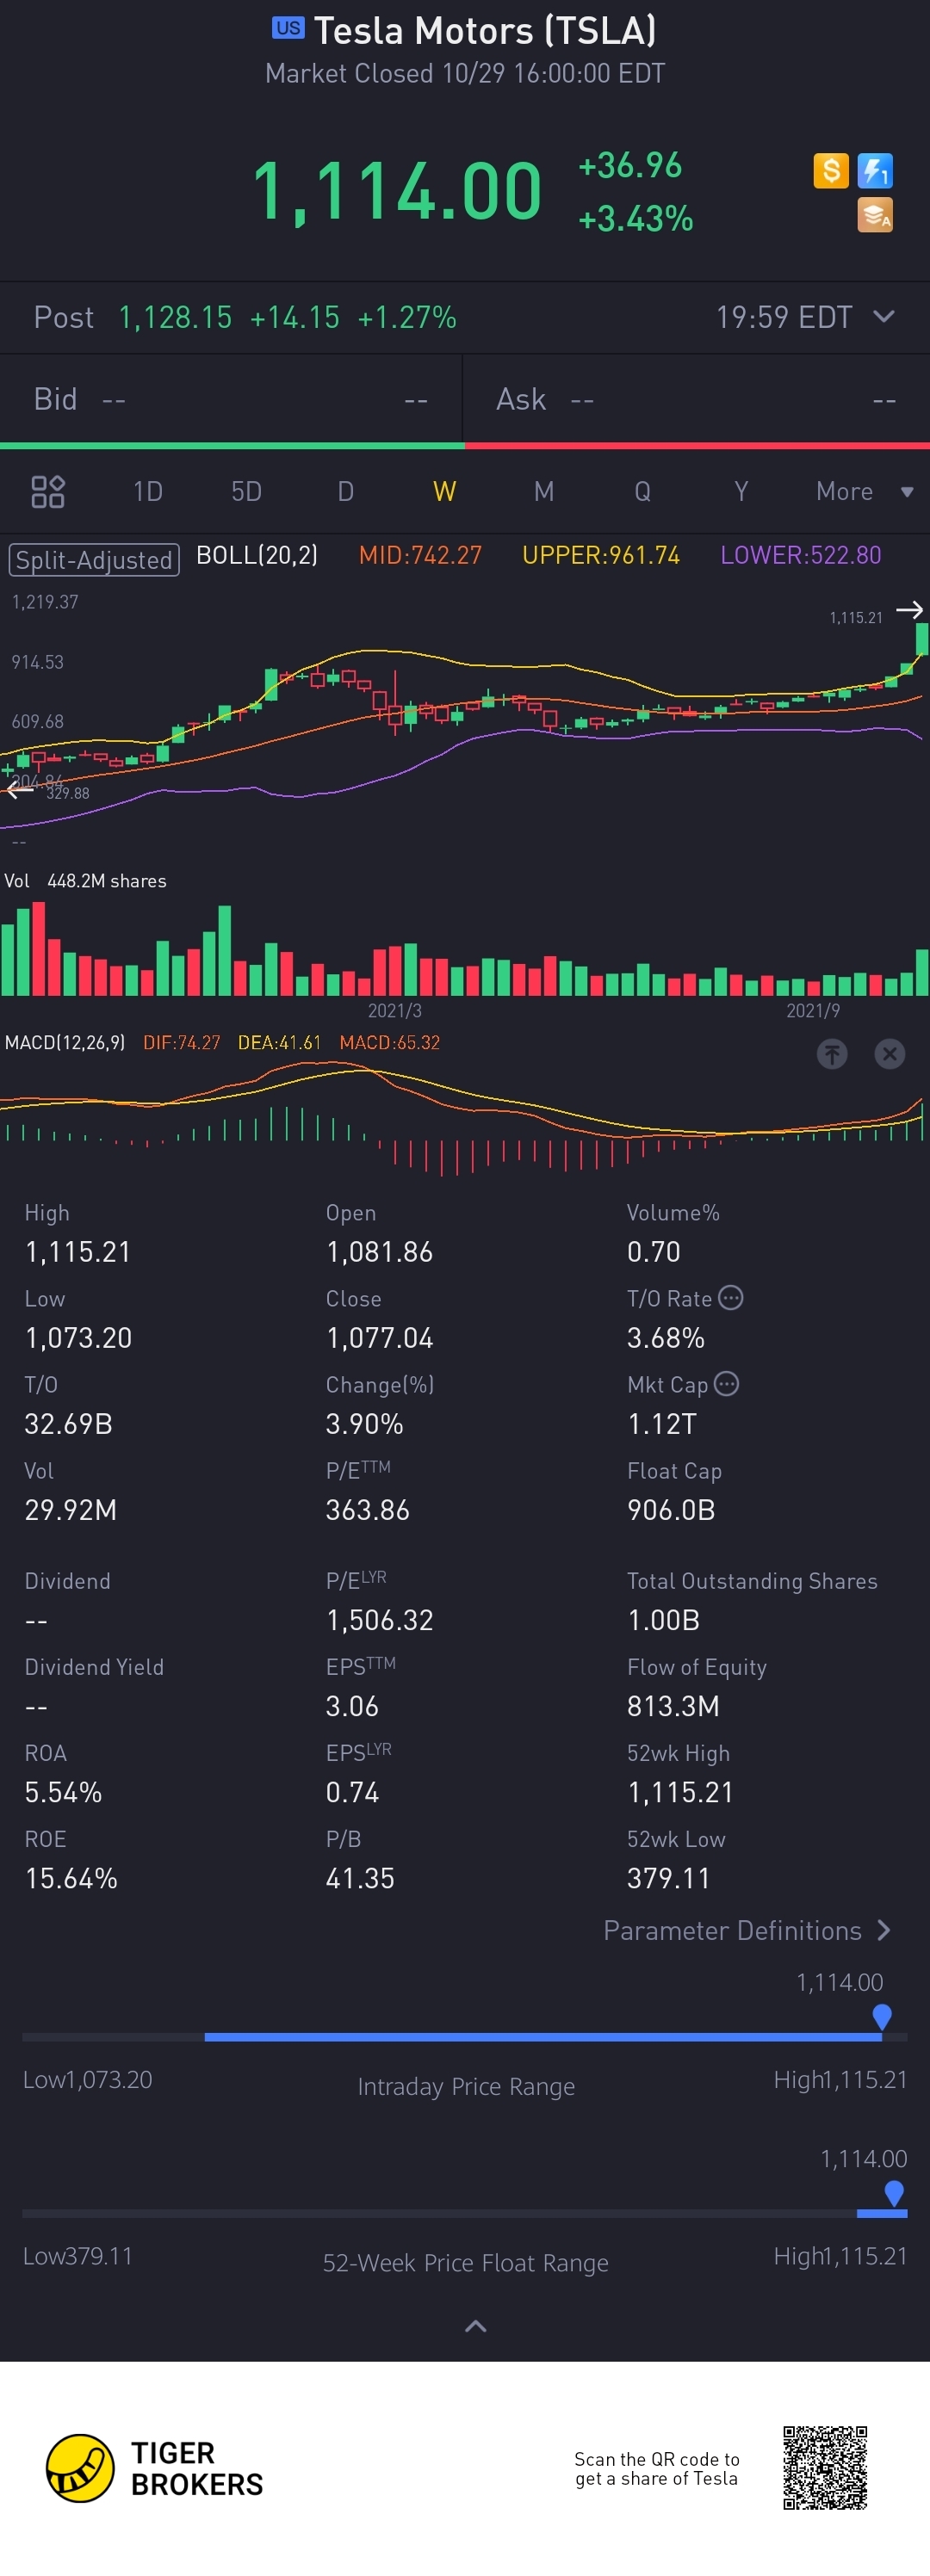Open the chart layout grid icon
930x2576 pixels.
(48, 492)
